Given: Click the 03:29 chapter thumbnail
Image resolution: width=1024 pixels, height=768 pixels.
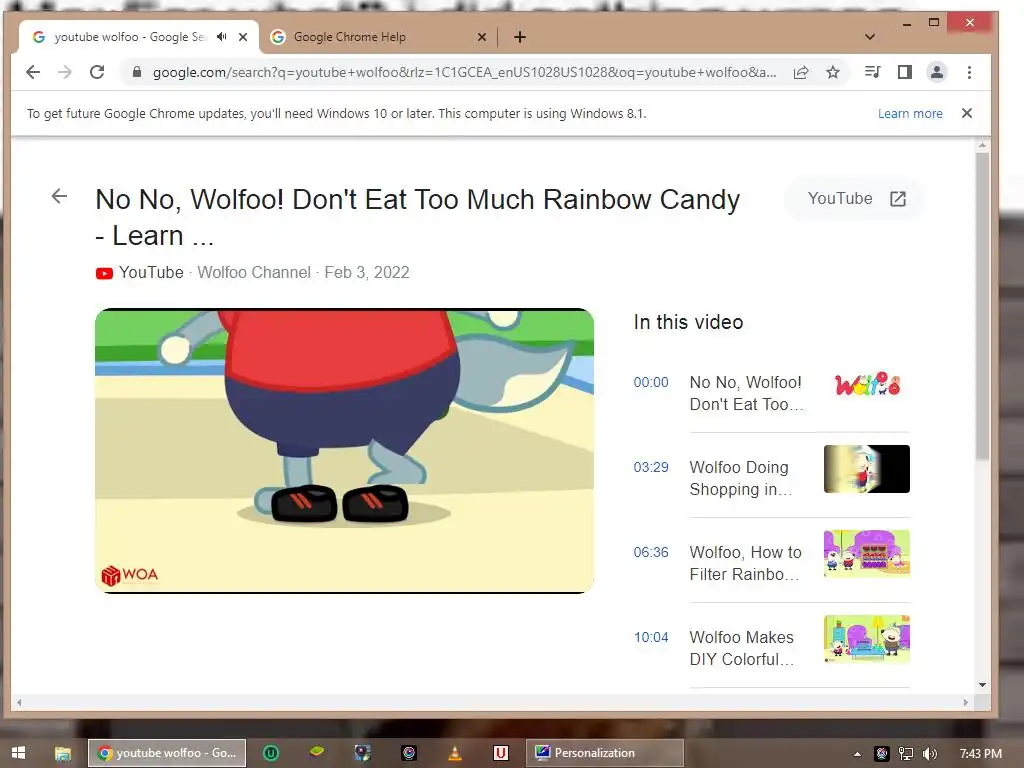Looking at the screenshot, I should click(867, 469).
